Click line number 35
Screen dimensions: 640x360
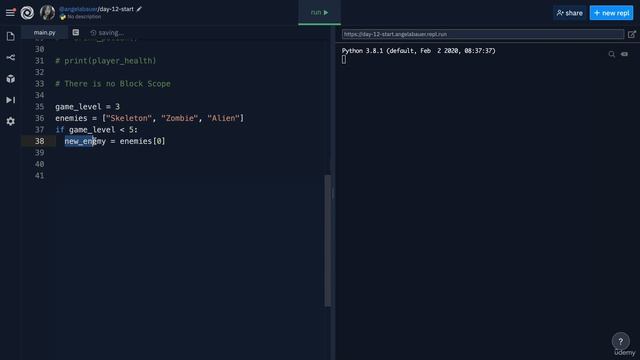(x=40, y=107)
